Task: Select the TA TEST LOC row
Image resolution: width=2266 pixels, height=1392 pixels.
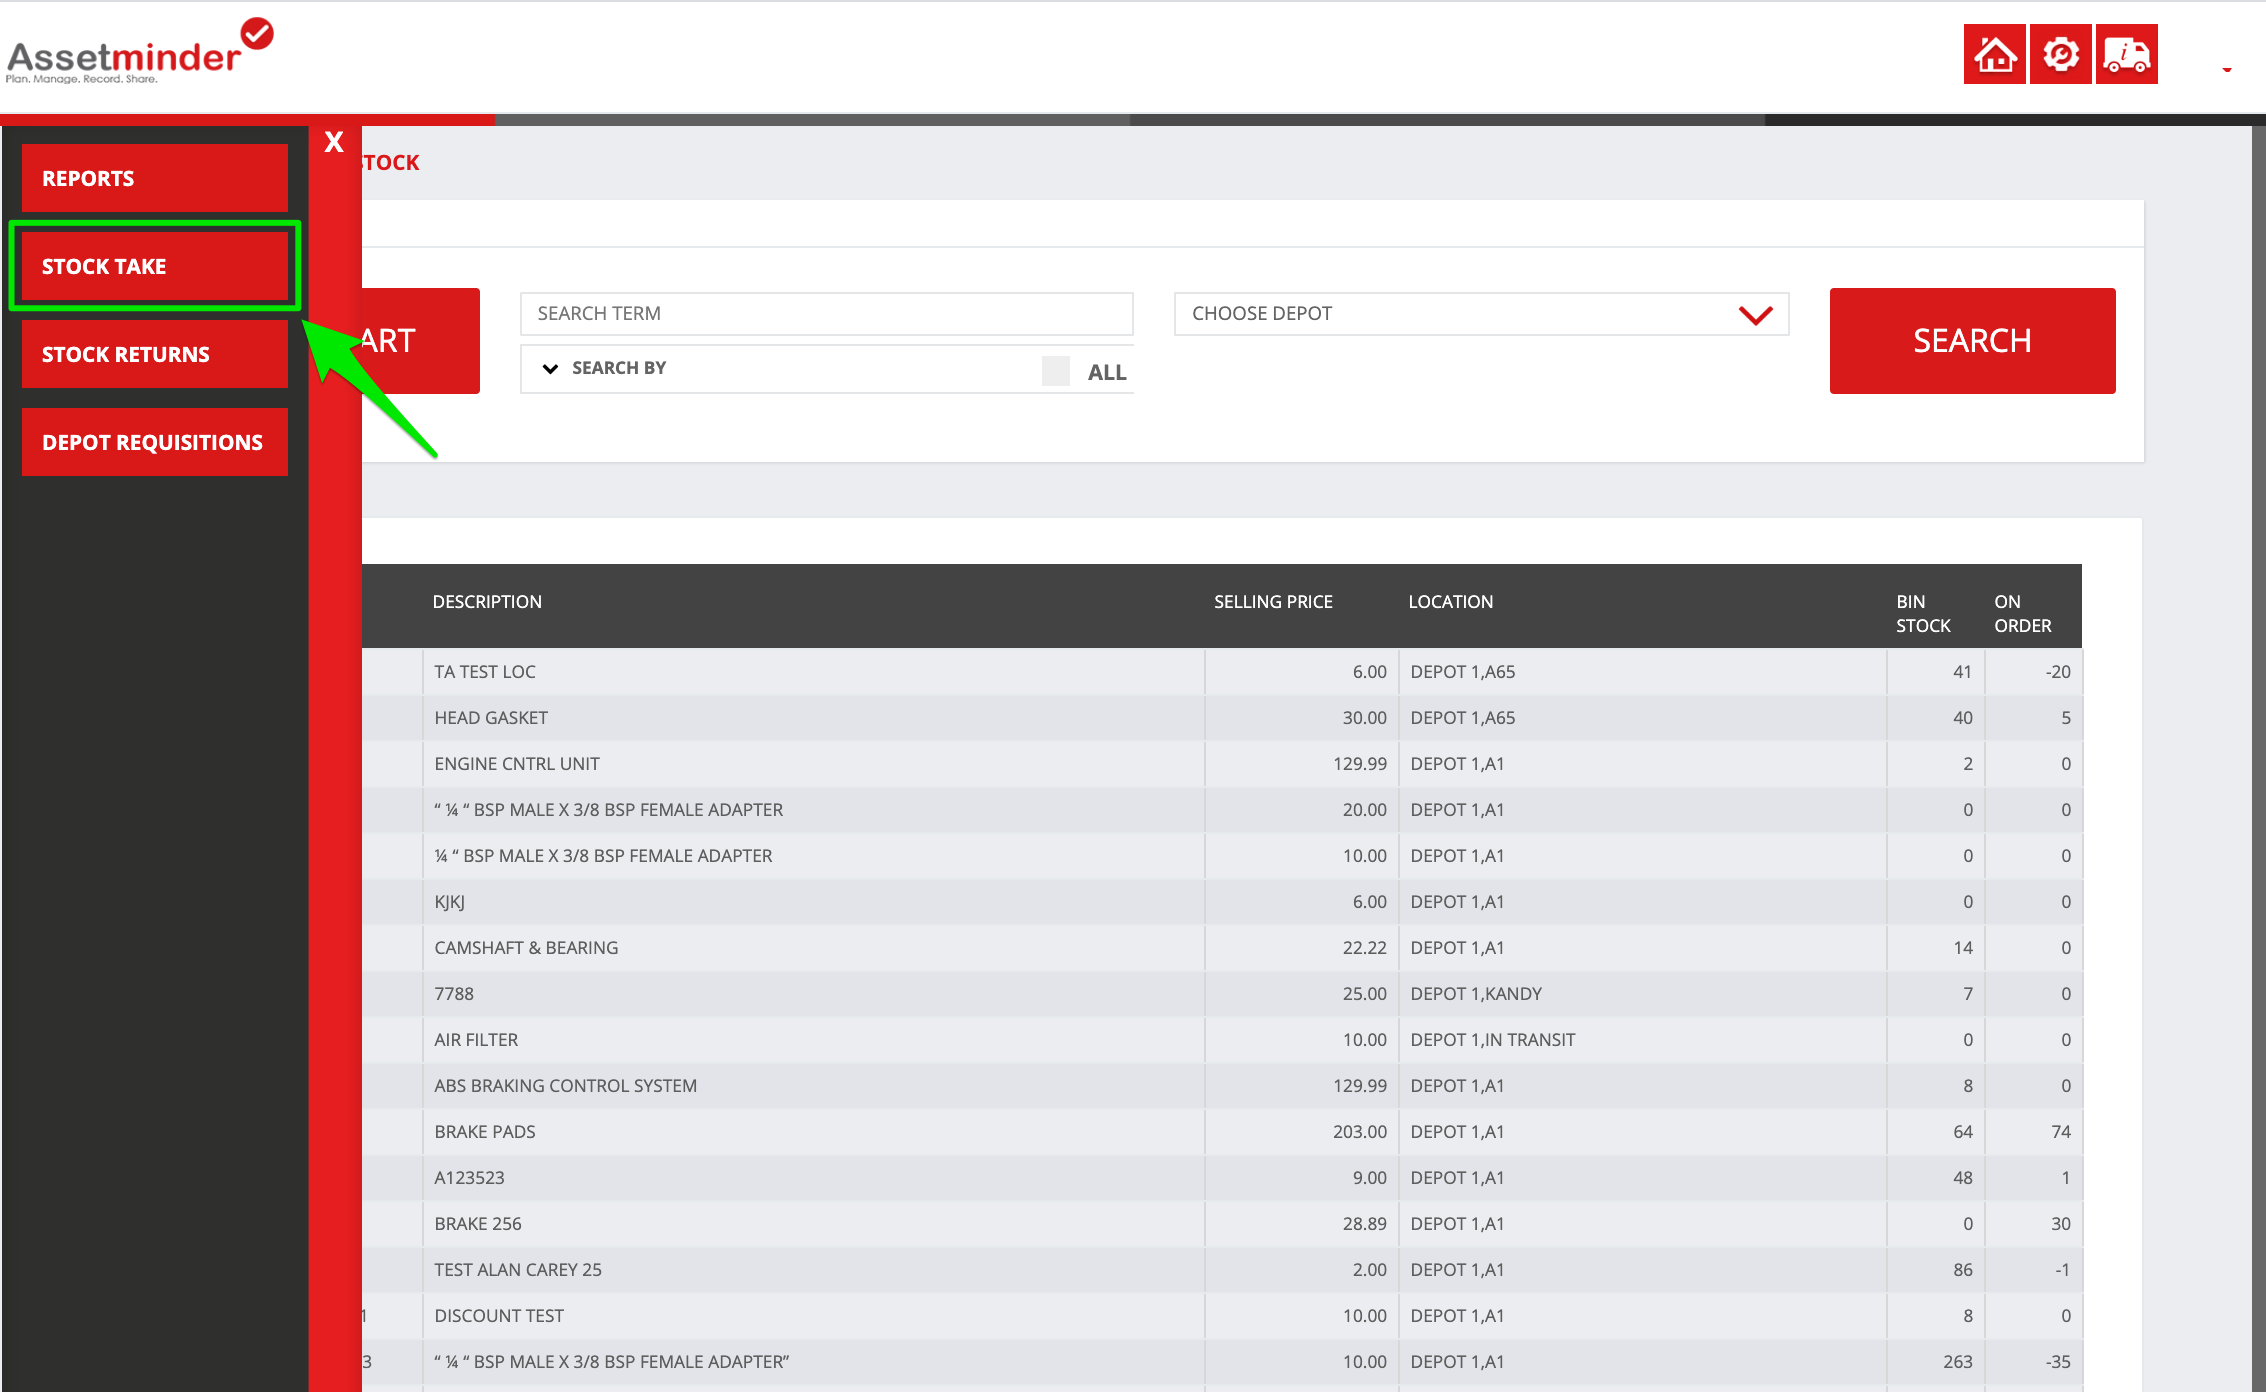Action: [1221, 672]
